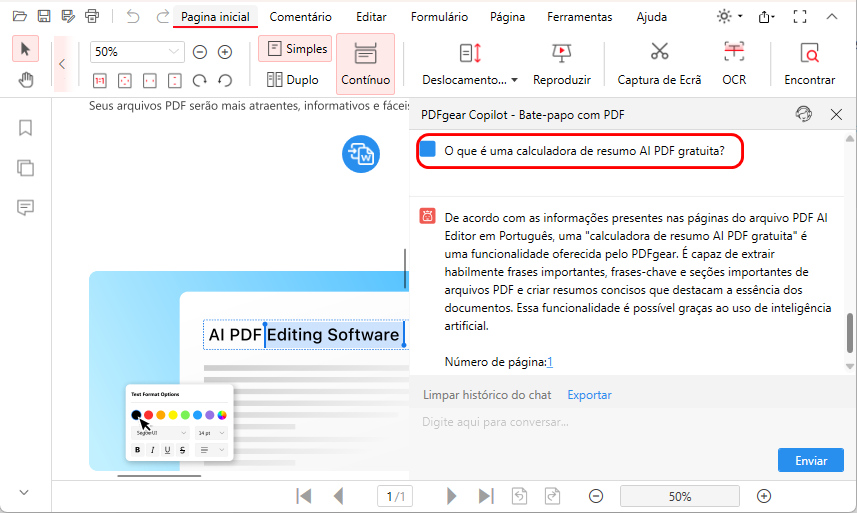The height and width of the screenshot is (513, 857).
Task: Open the page thumbnails sidebar panel
Action: point(25,168)
